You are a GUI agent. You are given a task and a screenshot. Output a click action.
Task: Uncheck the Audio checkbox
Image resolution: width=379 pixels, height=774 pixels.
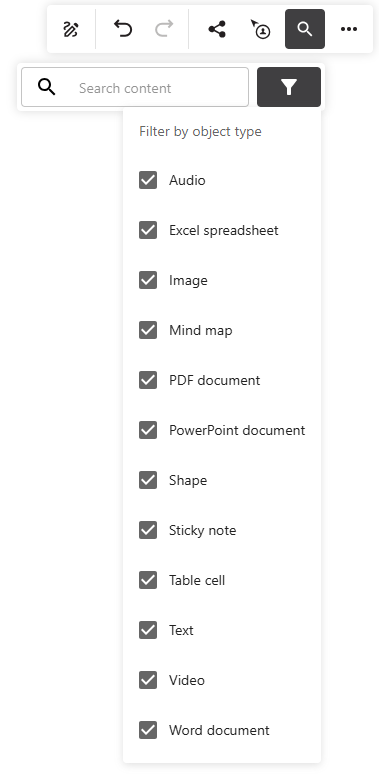point(148,180)
